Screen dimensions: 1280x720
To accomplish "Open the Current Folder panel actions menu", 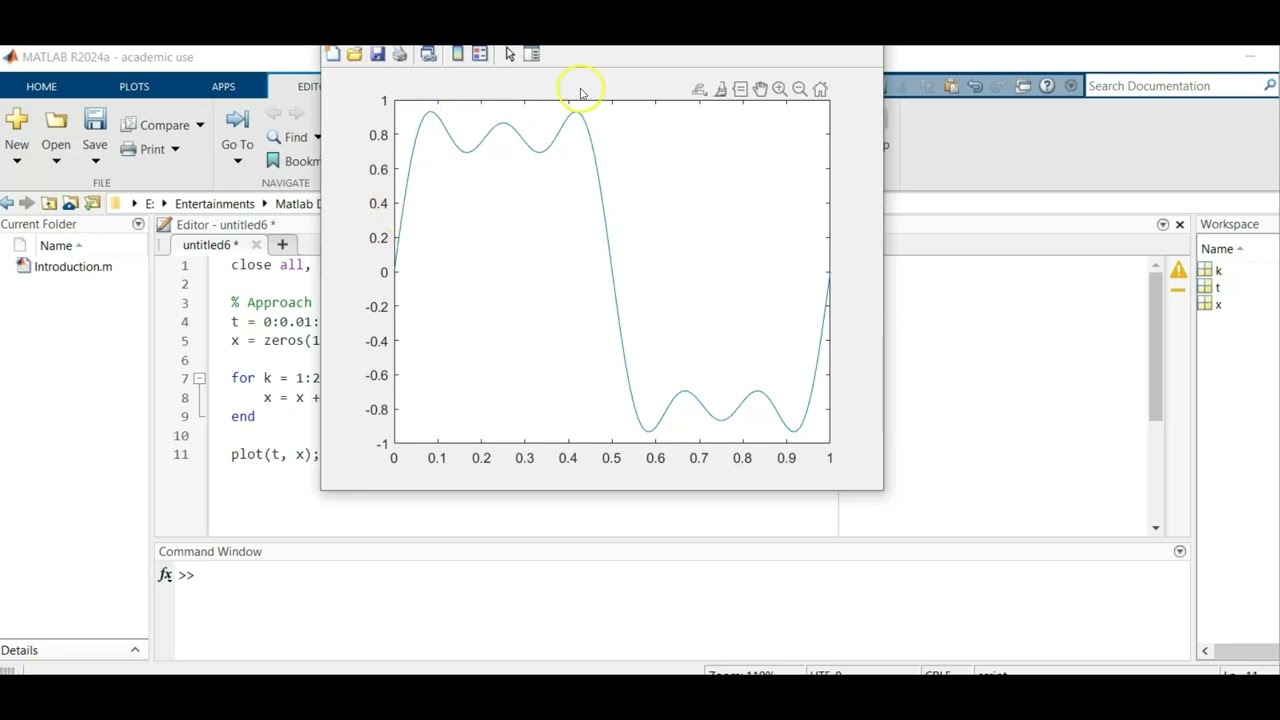I will pyautogui.click(x=138, y=224).
